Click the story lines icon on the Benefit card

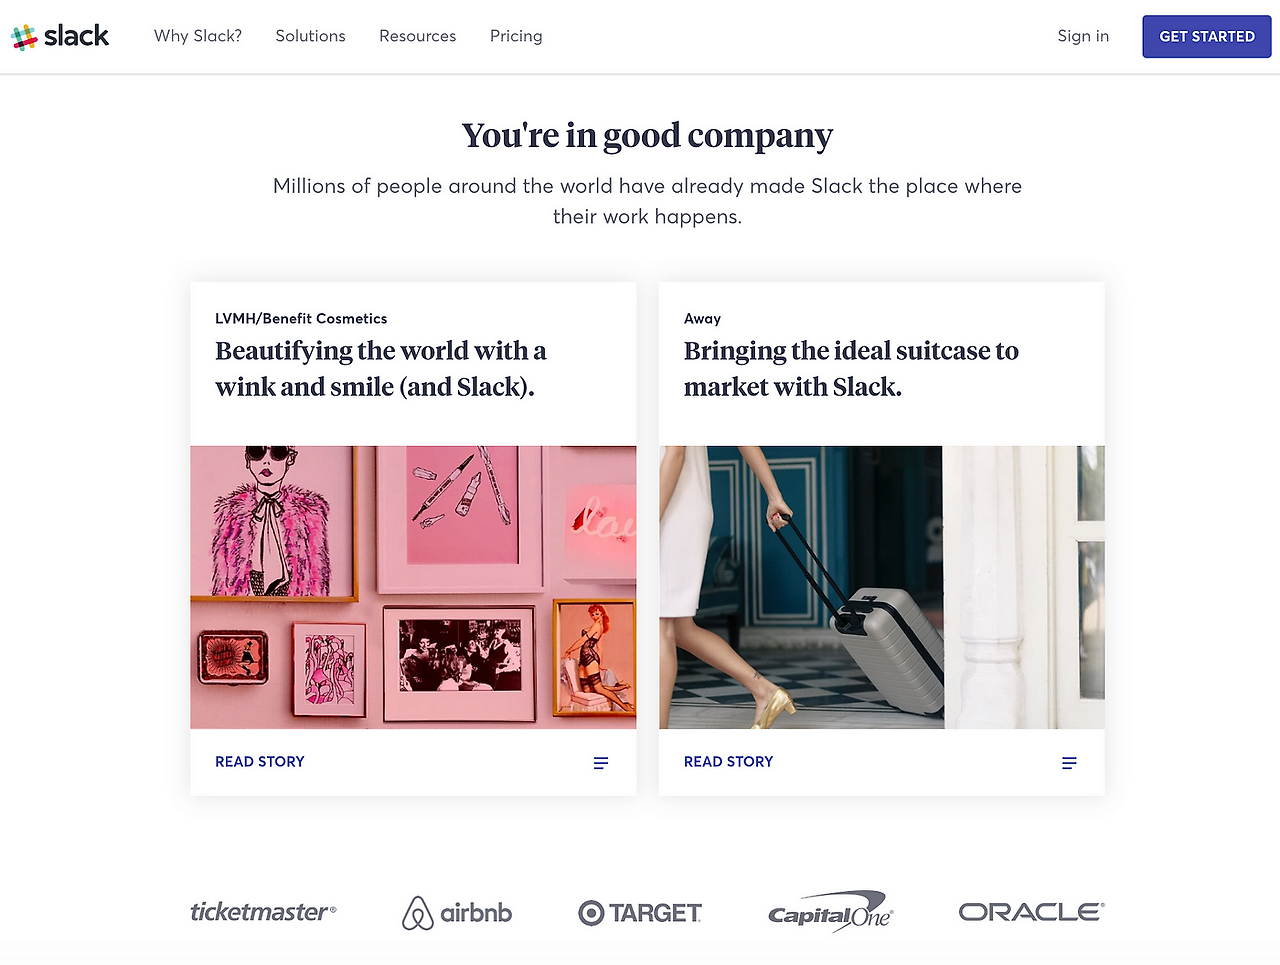tap(601, 763)
